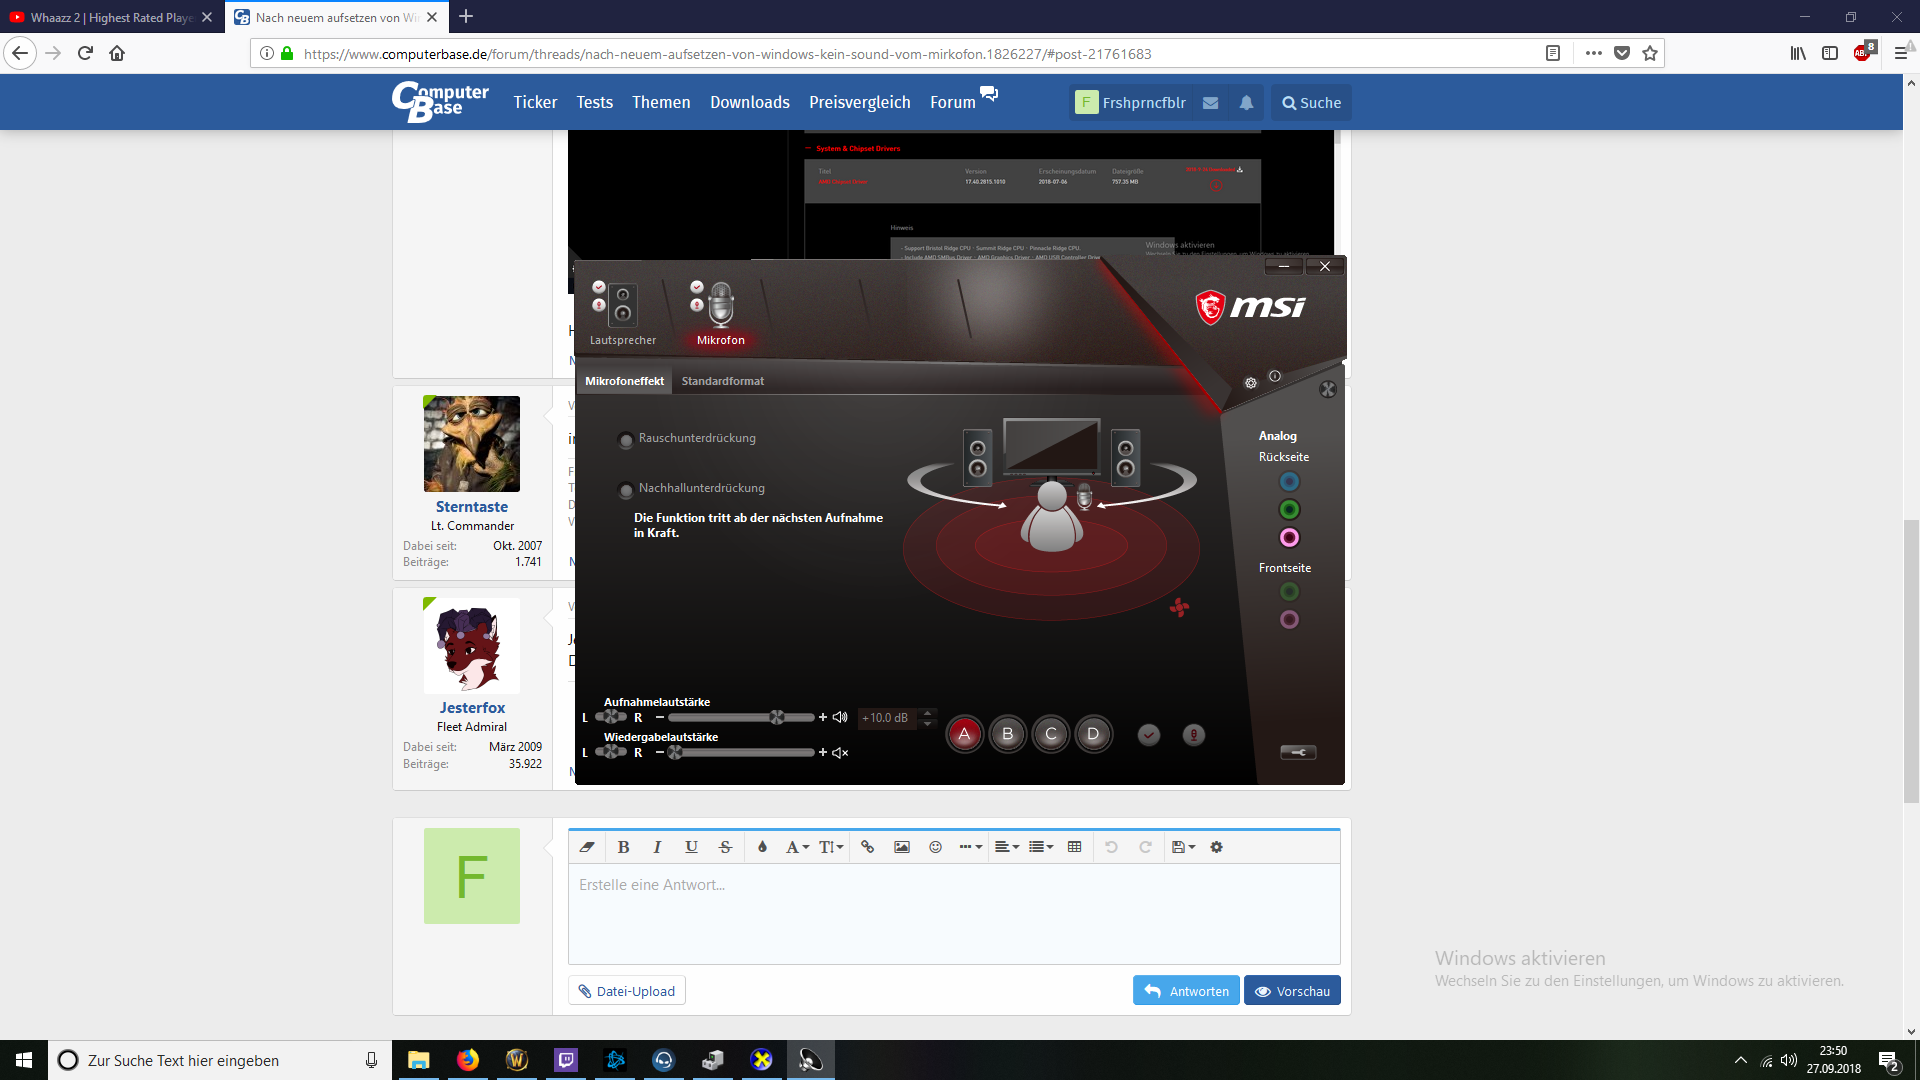Open the wrench connector settings button
The width and height of the screenshot is (1920, 1080).
click(1298, 752)
